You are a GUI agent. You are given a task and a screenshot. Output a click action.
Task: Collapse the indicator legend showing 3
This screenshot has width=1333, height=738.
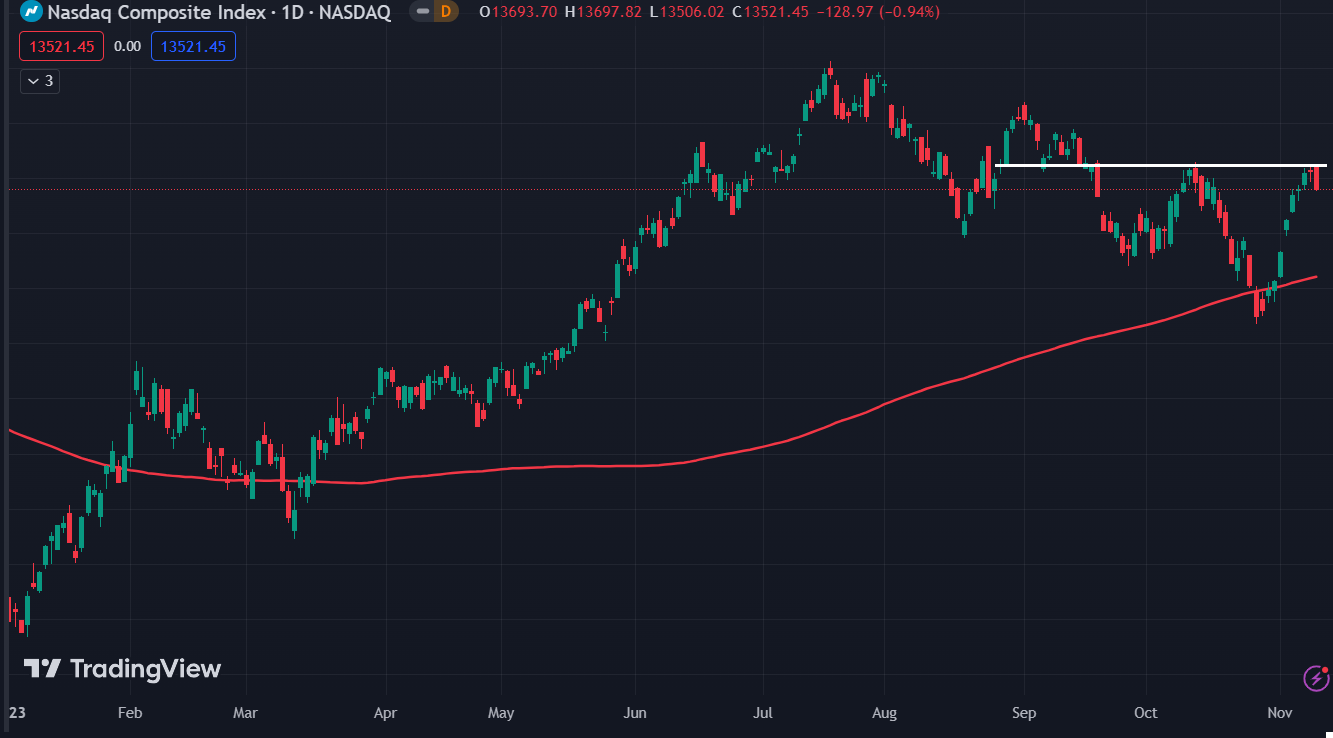point(40,81)
